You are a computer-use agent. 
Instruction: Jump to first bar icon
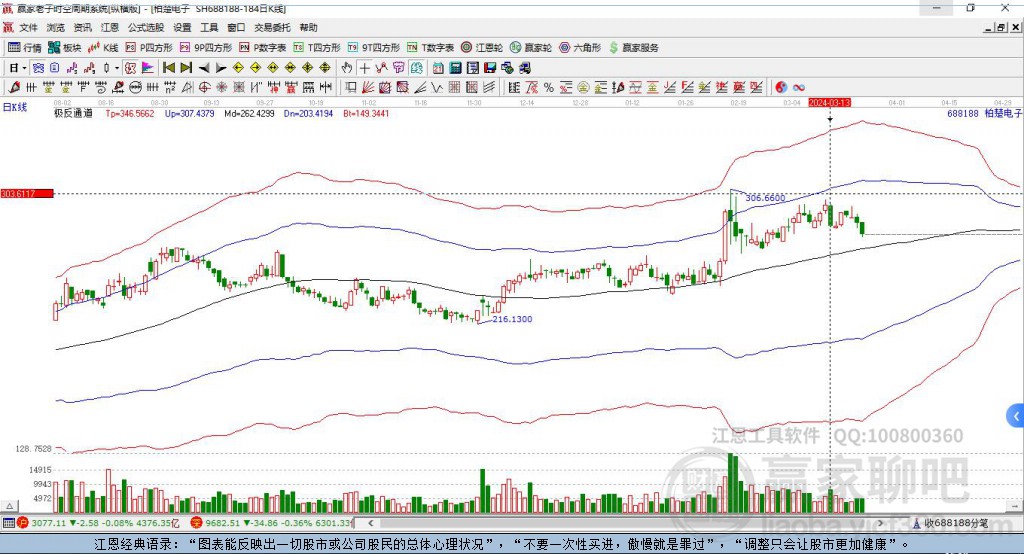[168, 68]
